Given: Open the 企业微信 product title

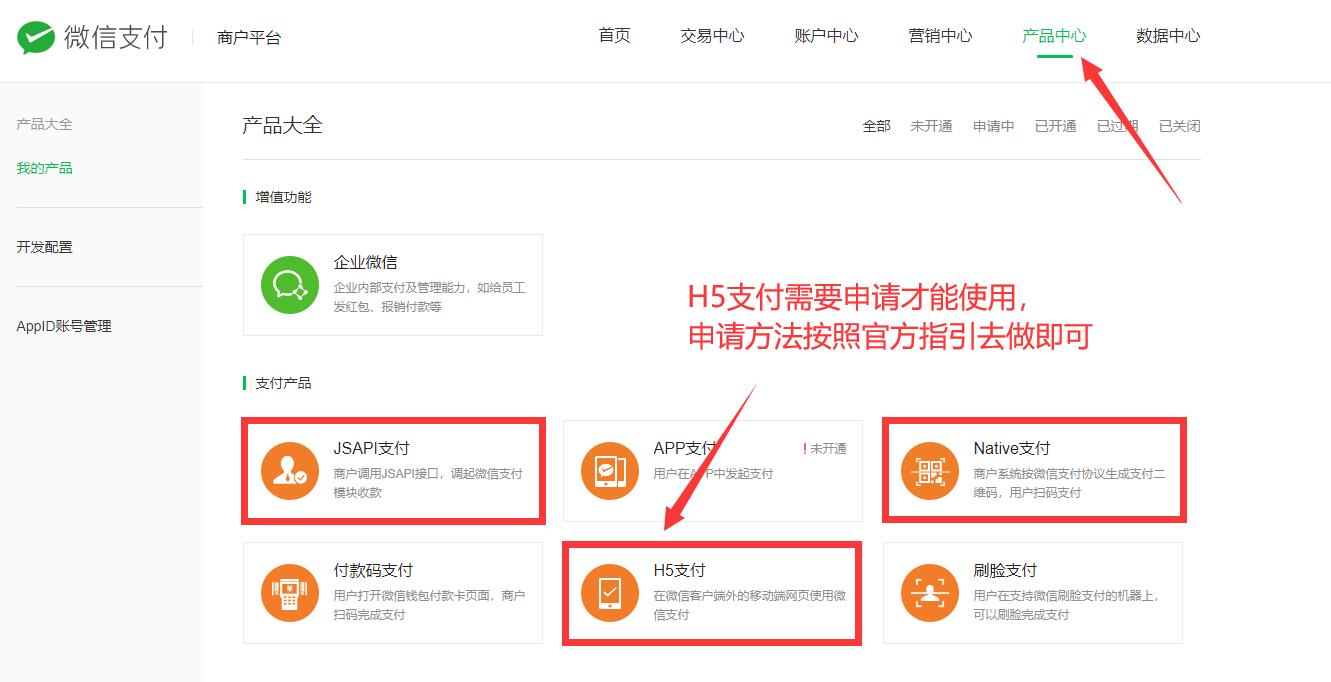Looking at the screenshot, I should [365, 263].
